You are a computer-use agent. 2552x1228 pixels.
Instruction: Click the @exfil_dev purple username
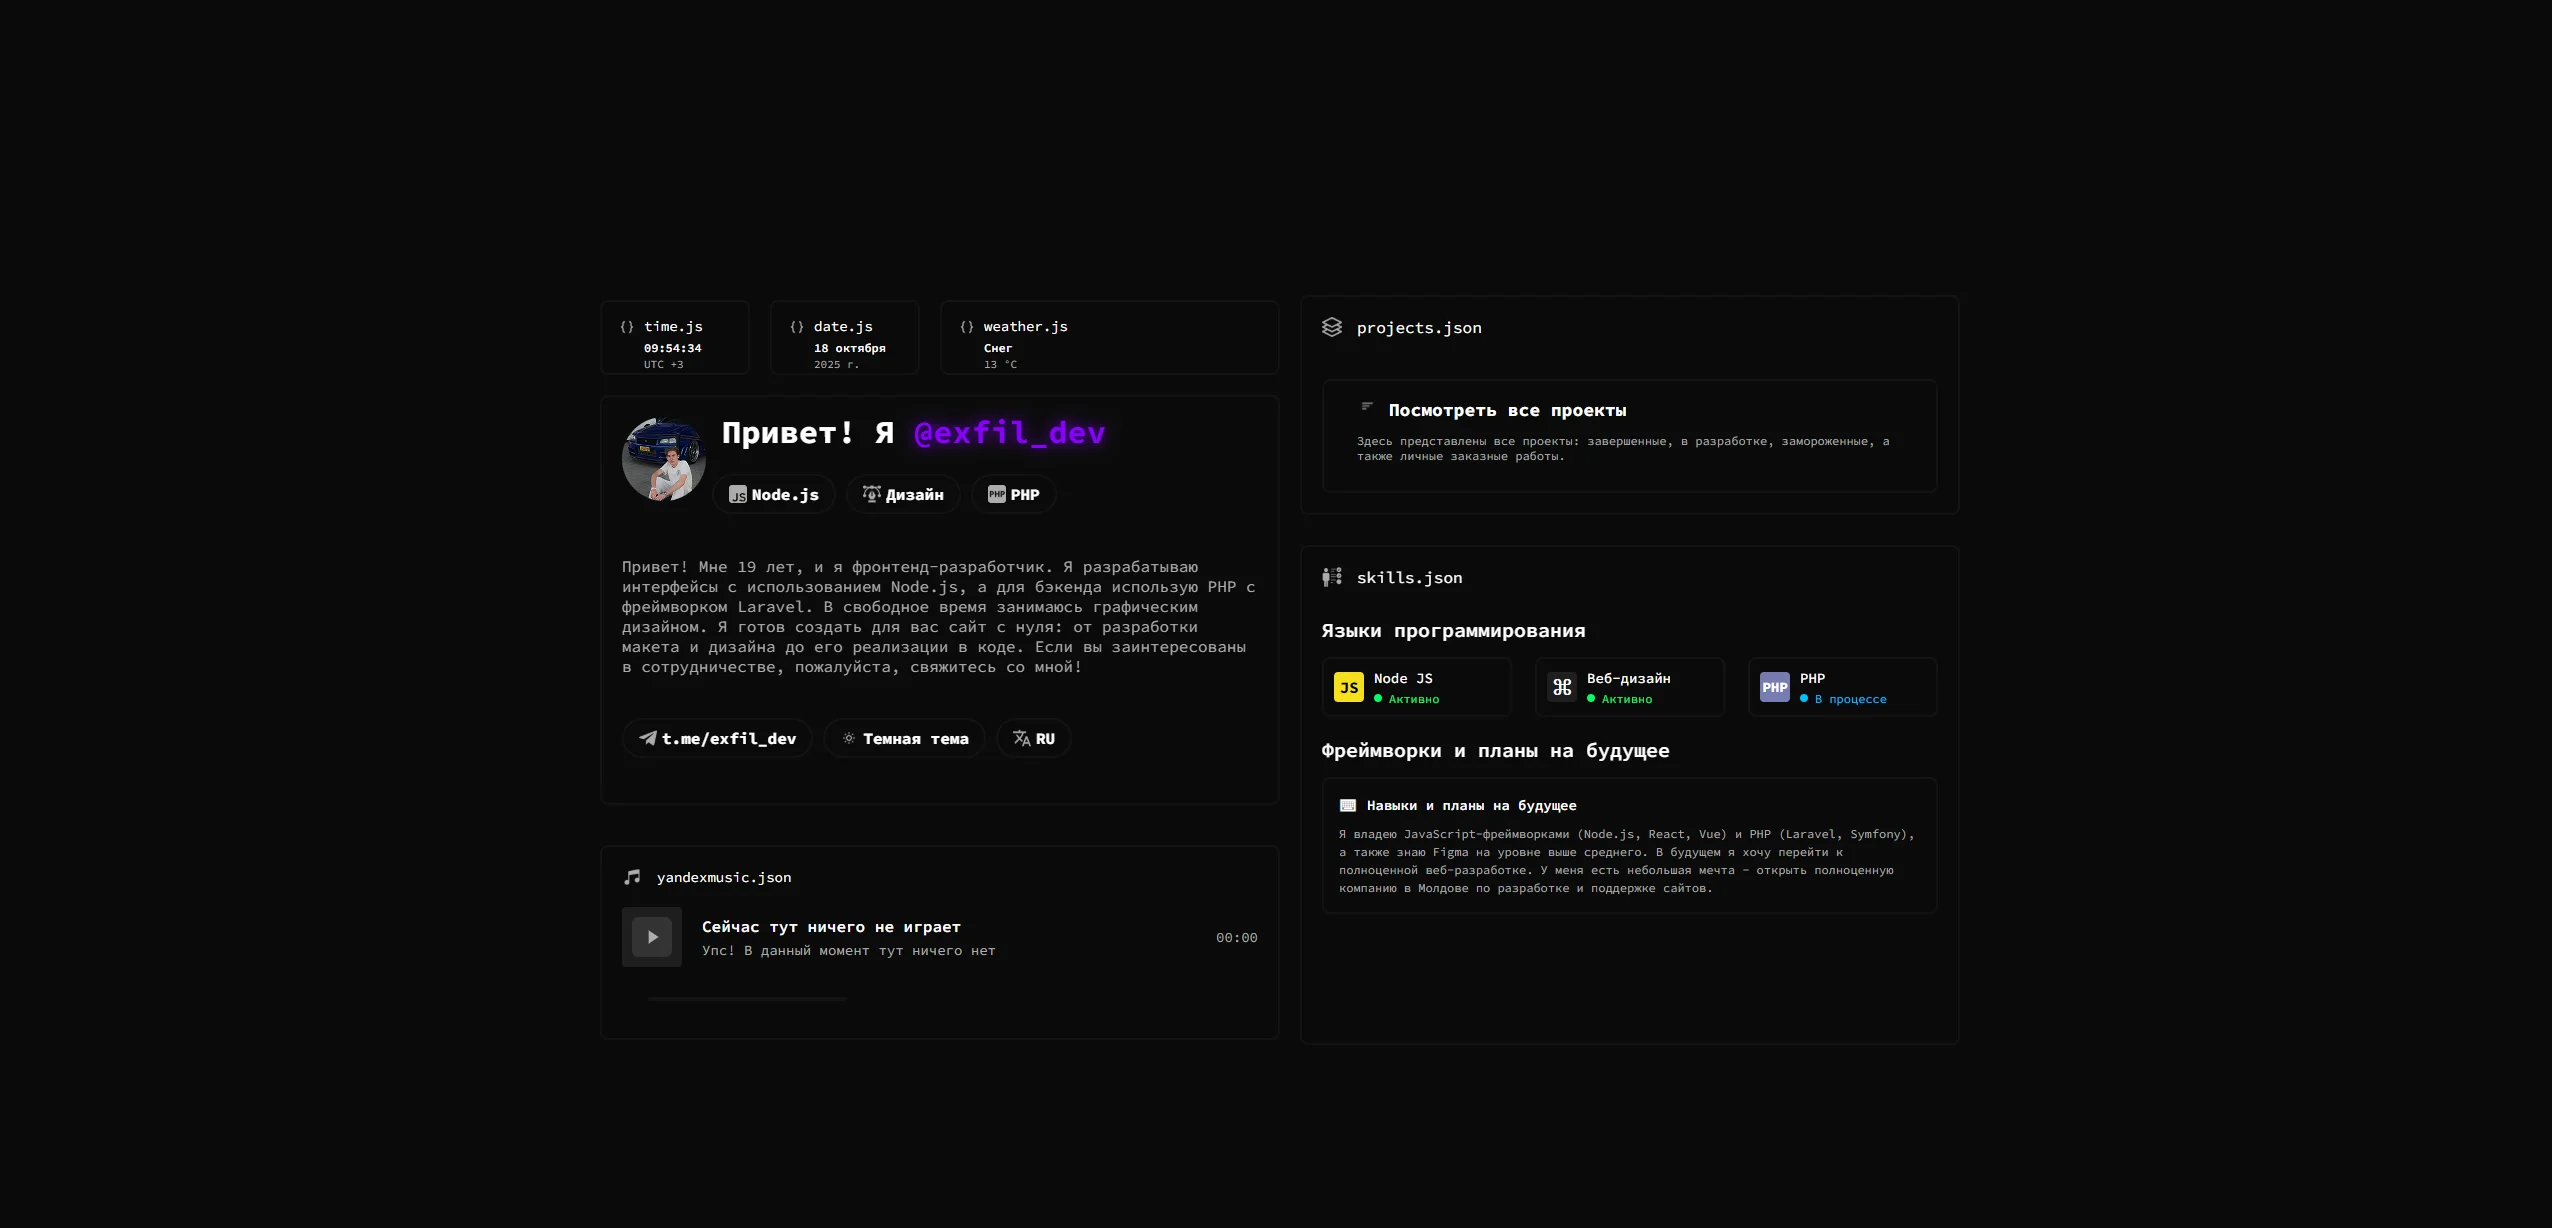tap(1009, 433)
